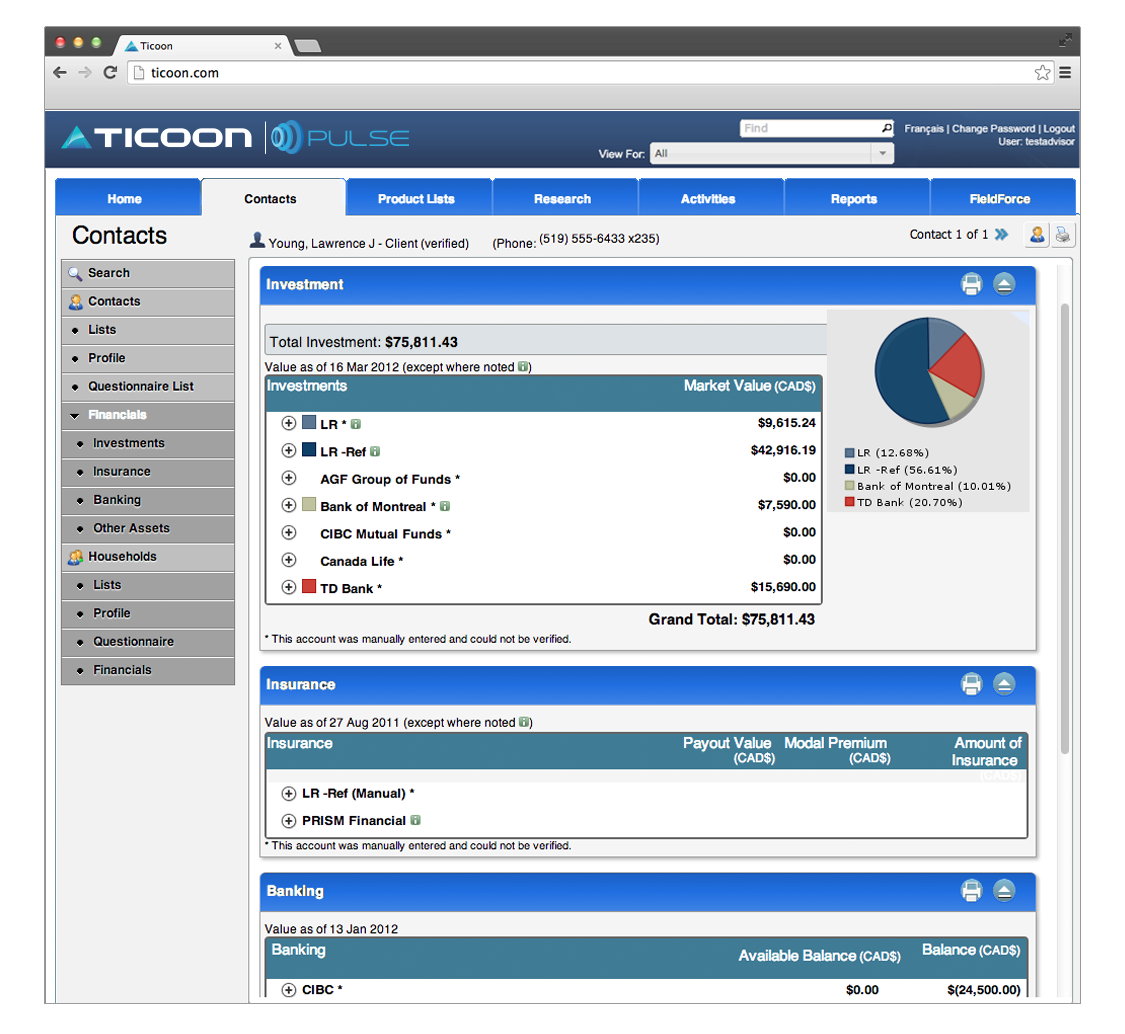
Task: Expand the Bank of Montreal row
Action: [288, 505]
